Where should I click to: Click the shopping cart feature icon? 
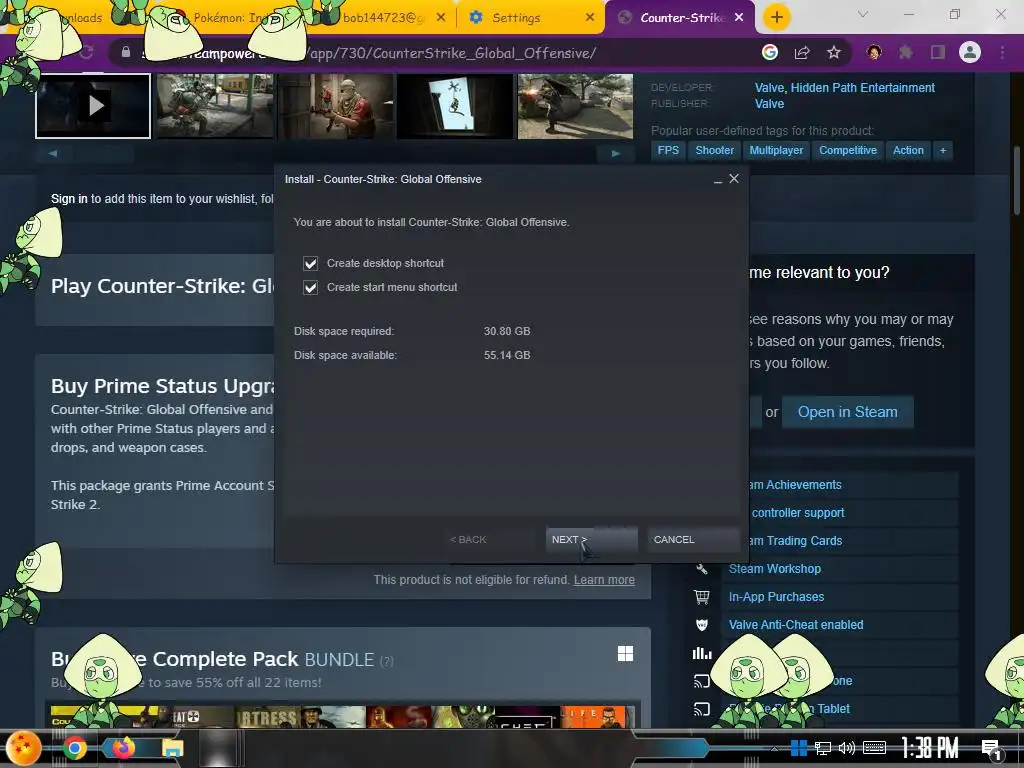pyautogui.click(x=702, y=597)
